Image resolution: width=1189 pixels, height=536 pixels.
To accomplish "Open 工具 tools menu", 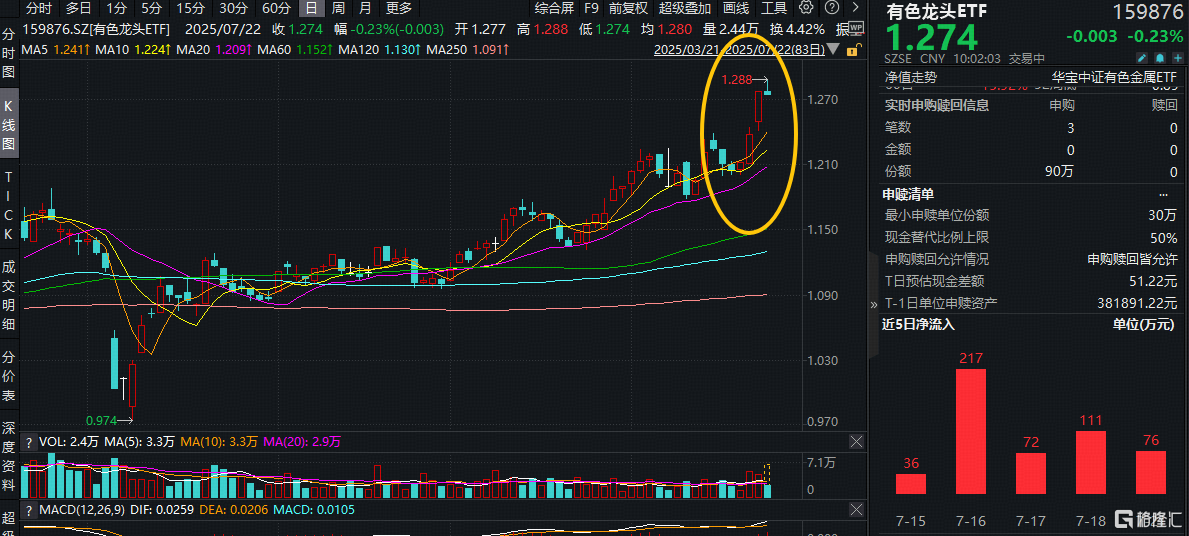I will [x=774, y=8].
